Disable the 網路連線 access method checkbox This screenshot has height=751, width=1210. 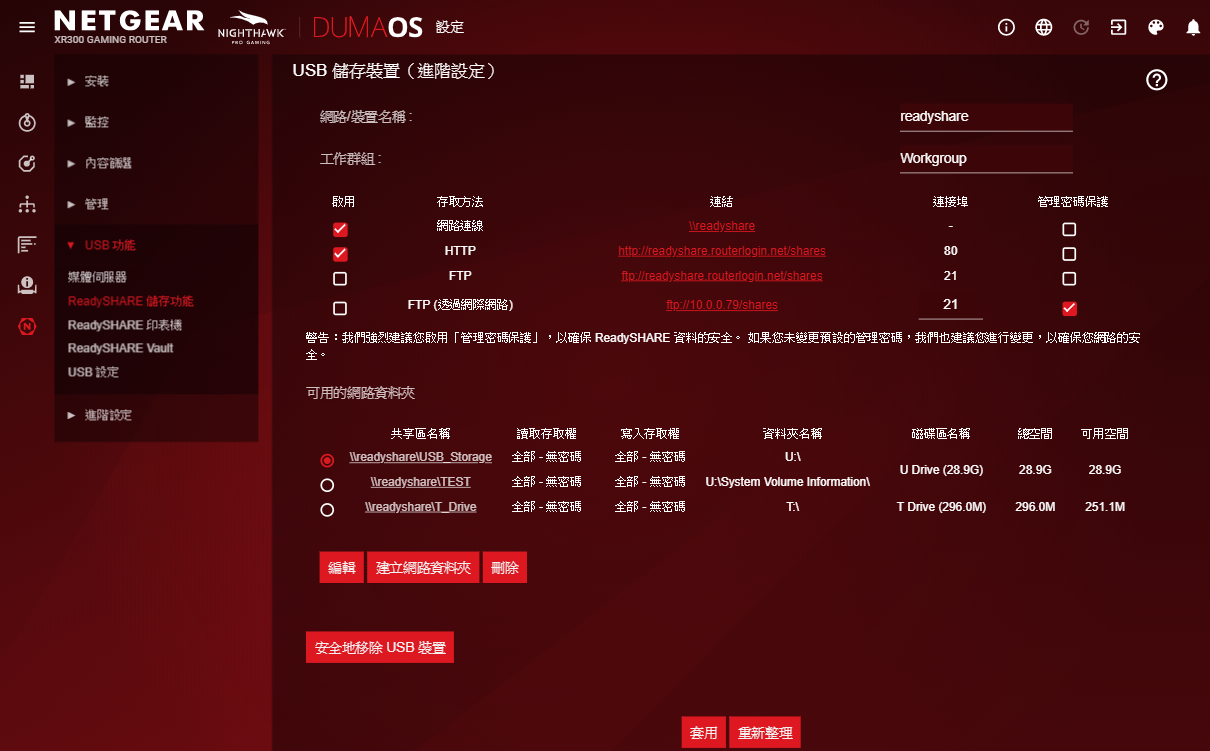click(340, 229)
